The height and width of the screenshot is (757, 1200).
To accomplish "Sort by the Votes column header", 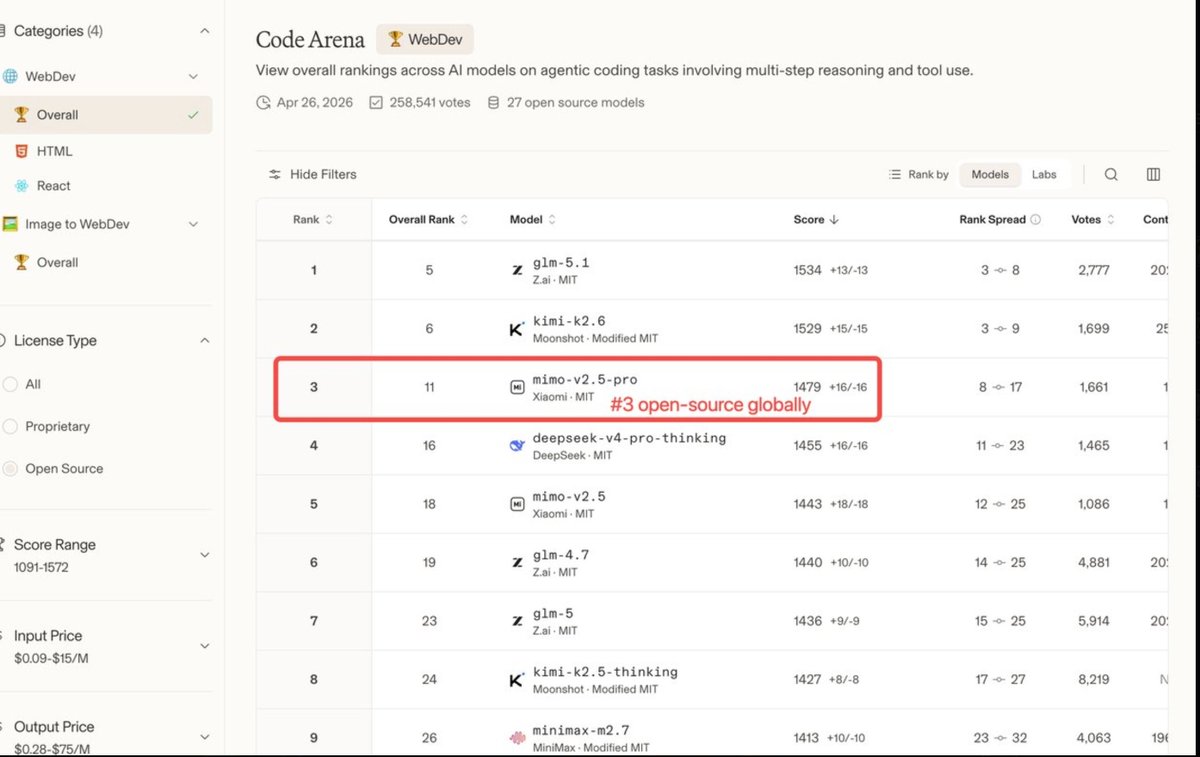I will [1093, 220].
